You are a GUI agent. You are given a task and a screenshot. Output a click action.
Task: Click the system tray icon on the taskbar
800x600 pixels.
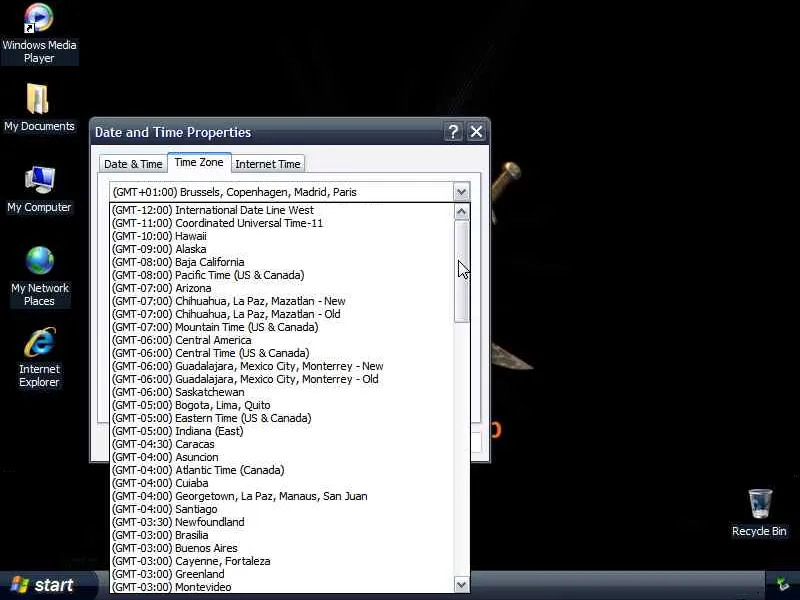[x=781, y=584]
